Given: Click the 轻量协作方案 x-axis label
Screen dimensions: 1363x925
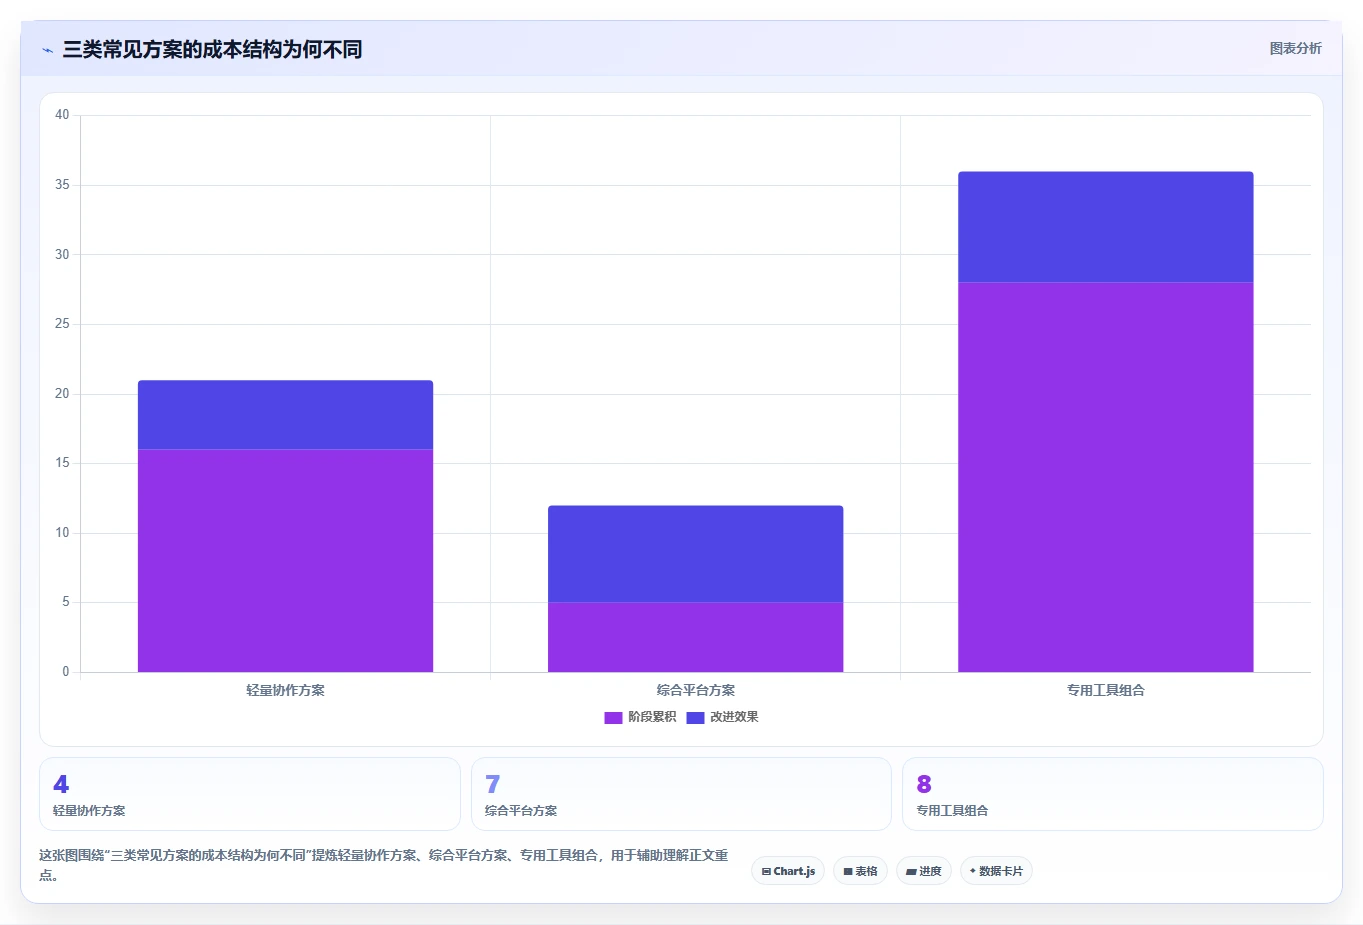Looking at the screenshot, I should click(x=285, y=690).
